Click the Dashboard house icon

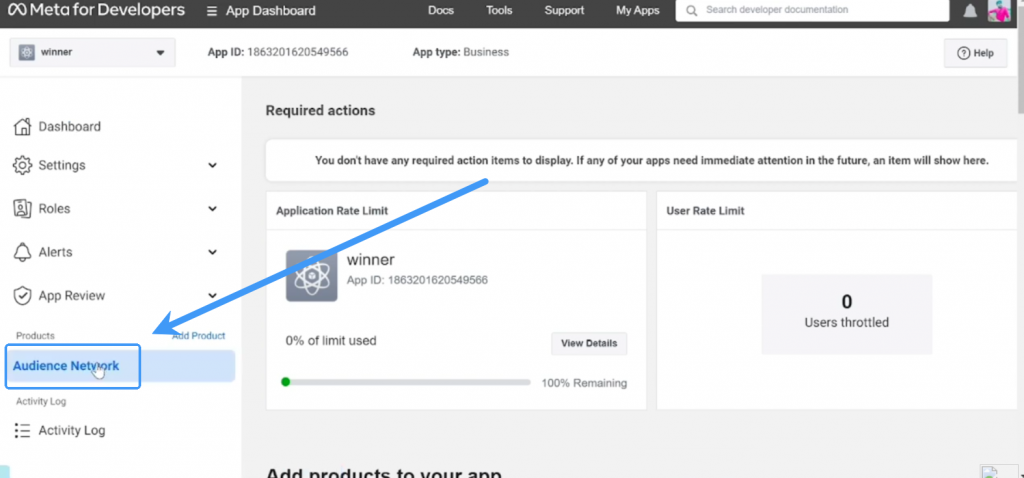point(22,127)
